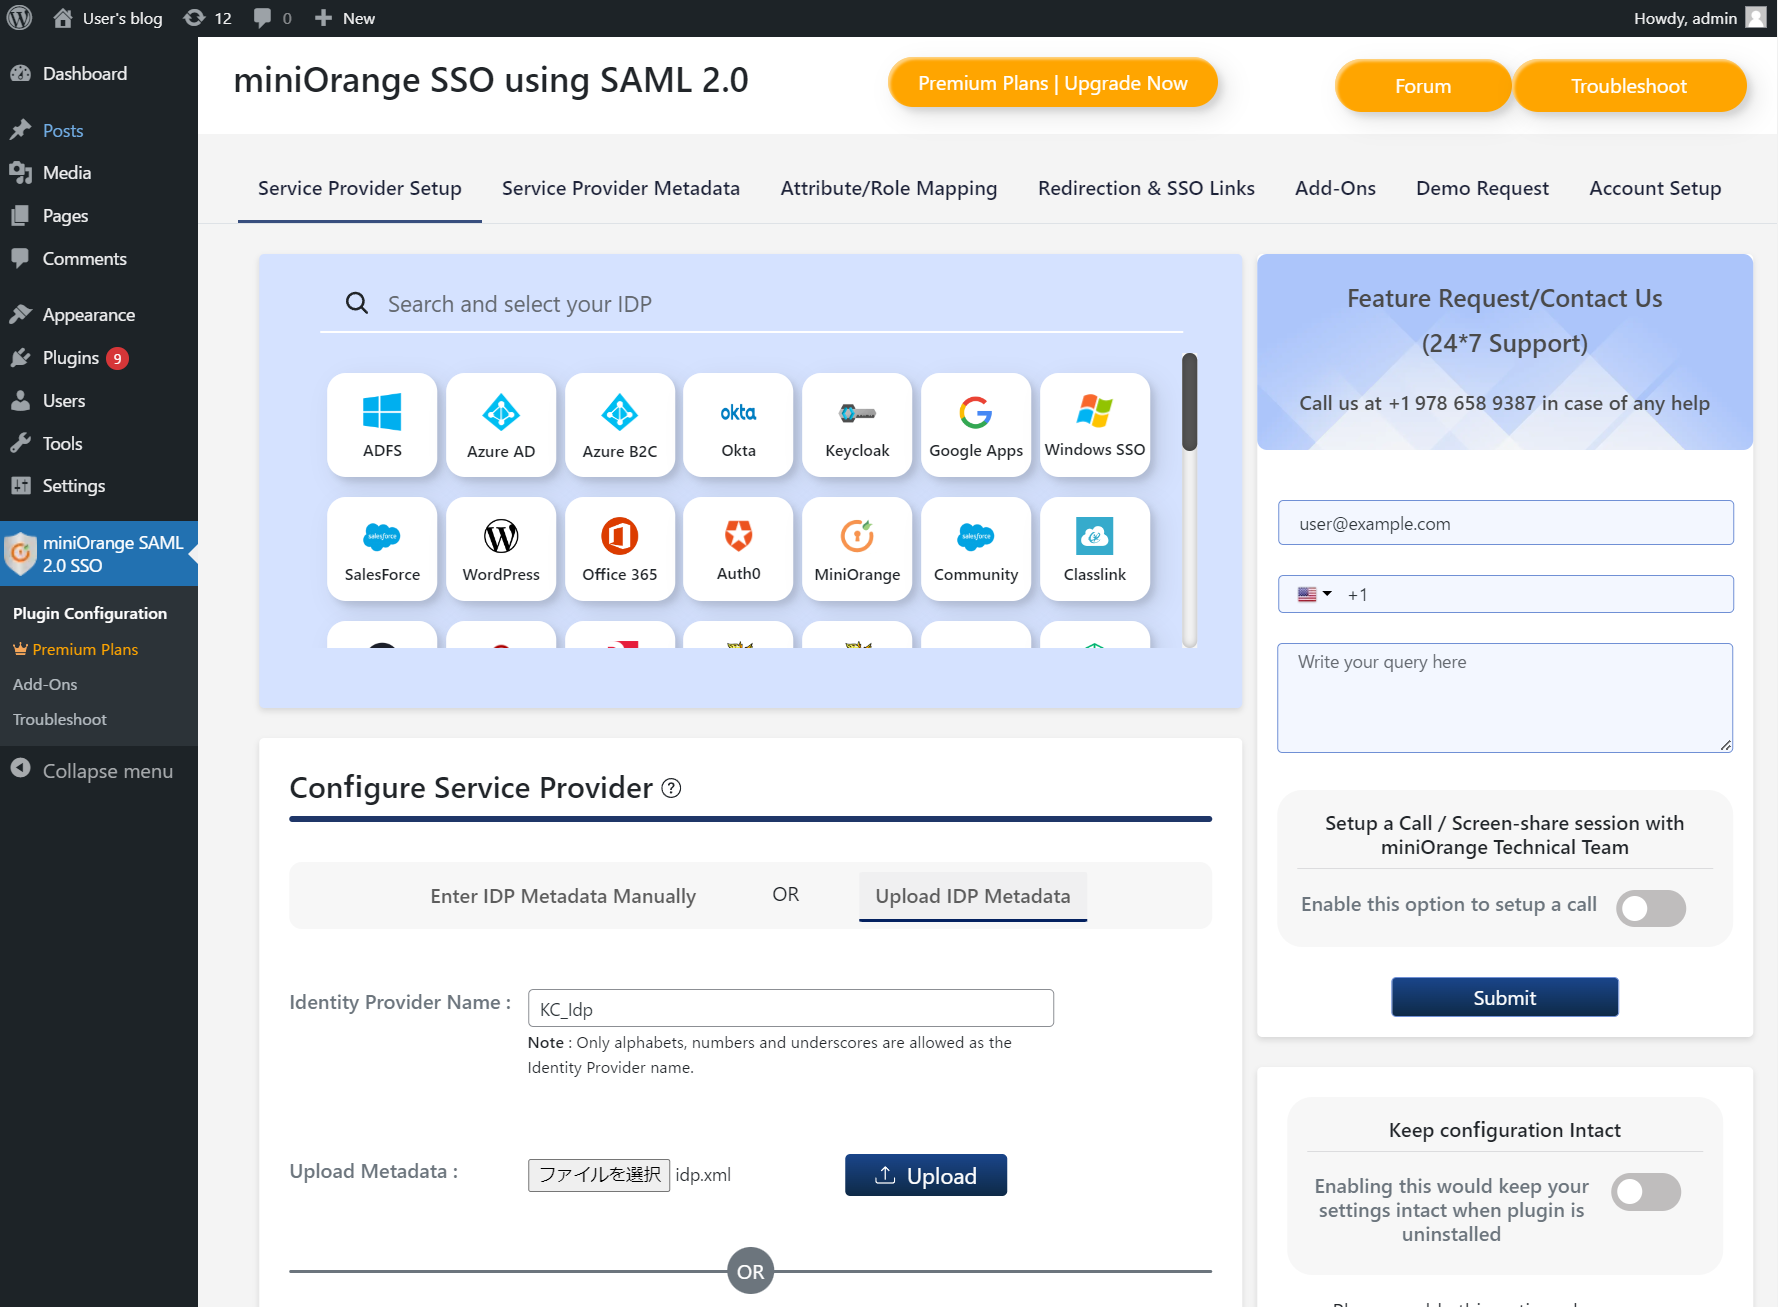The height and width of the screenshot is (1307, 1778).
Task: Open the Account Setup tab
Action: click(x=1655, y=189)
